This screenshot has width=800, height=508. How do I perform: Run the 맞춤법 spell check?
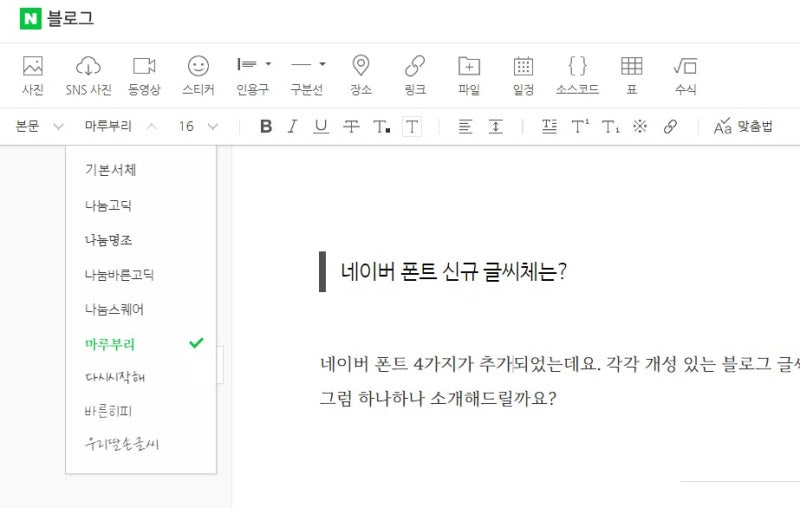743,126
